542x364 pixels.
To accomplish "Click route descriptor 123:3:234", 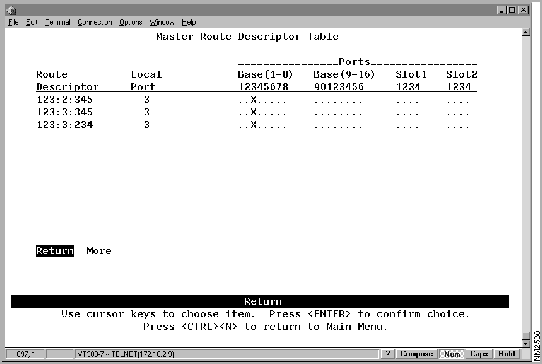I will click(x=65, y=124).
